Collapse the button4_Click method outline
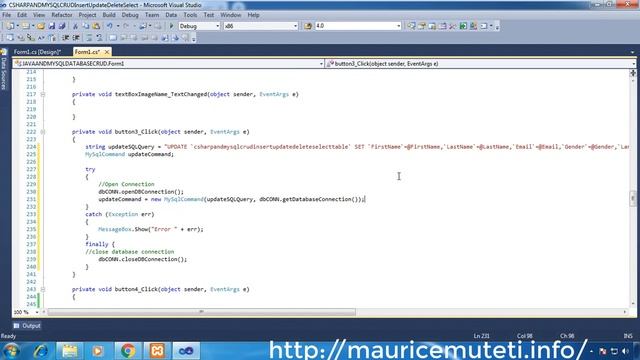The height and width of the screenshot is (360, 640). [x=42, y=289]
